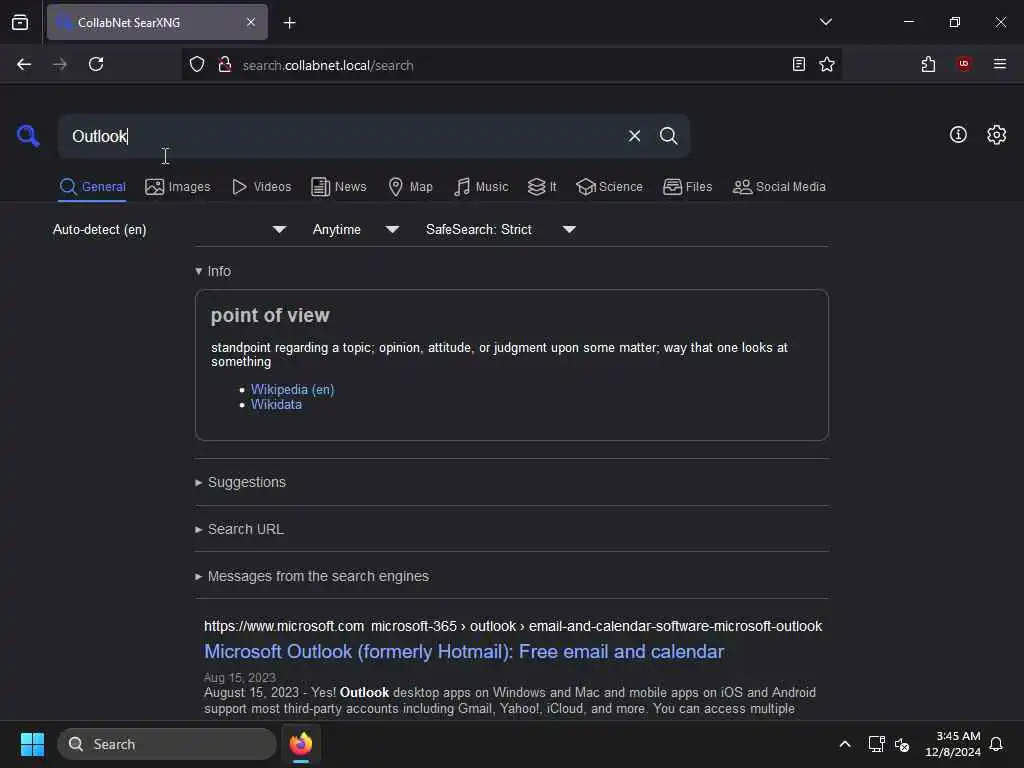
Task: Open Firefox View recent browsing icon
Action: [x=20, y=22]
